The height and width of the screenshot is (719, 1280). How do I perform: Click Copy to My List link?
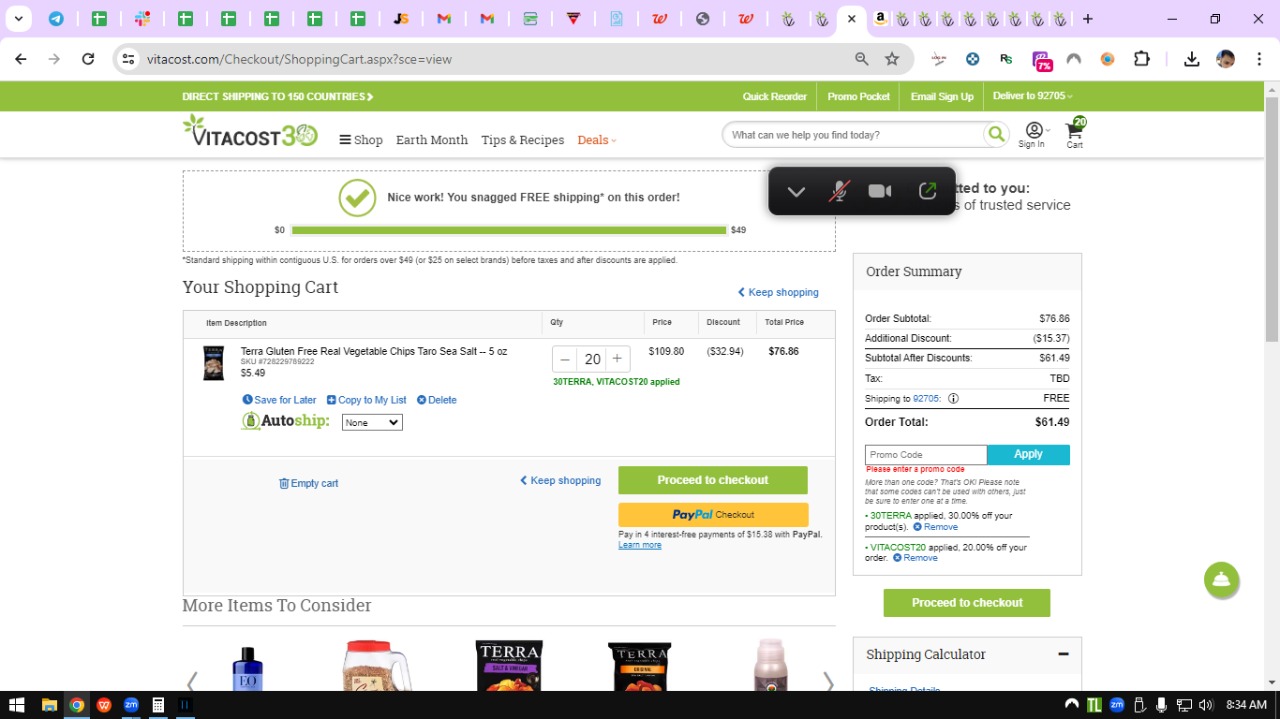366,400
